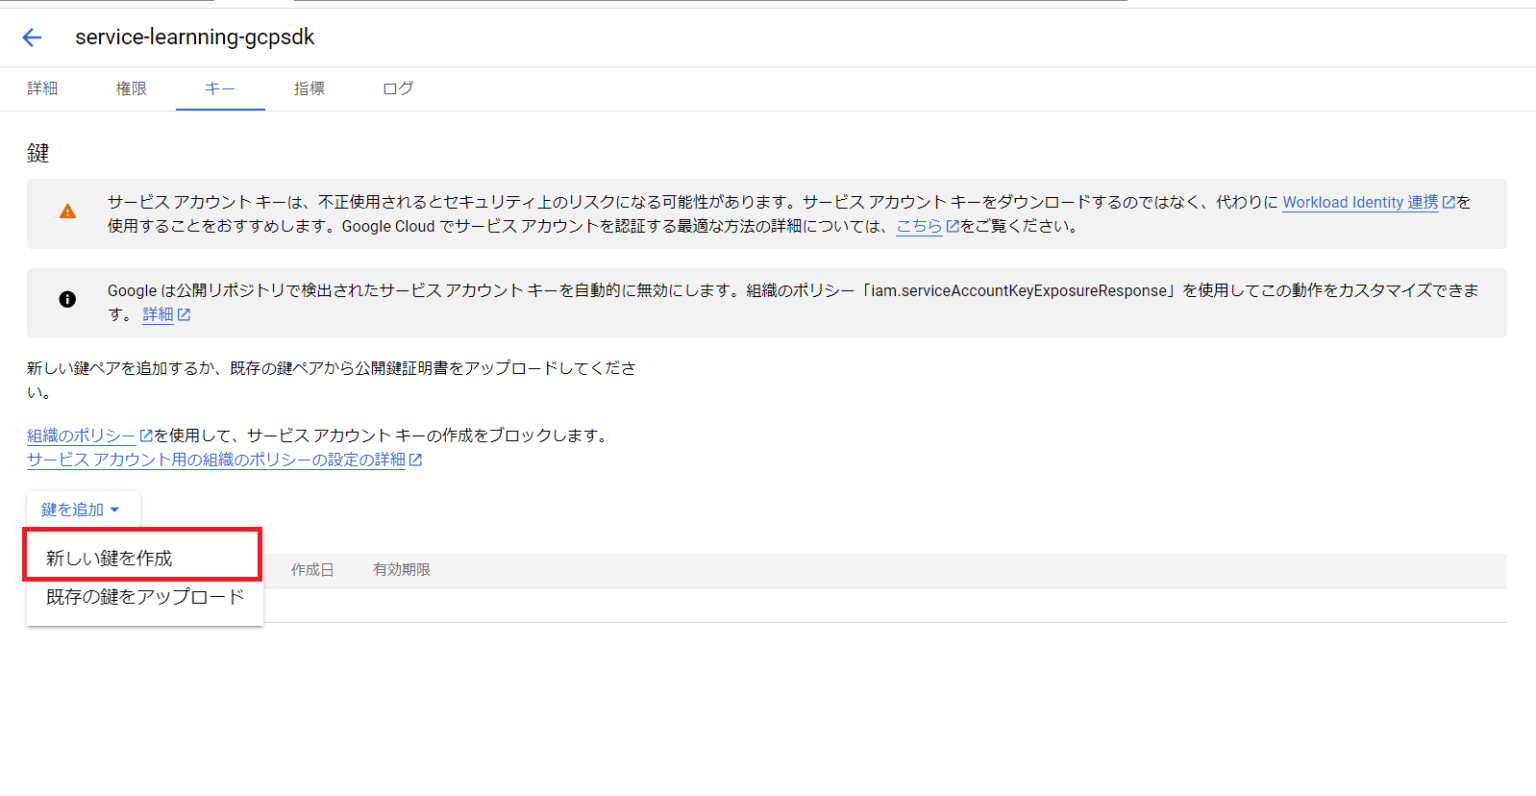This screenshot has height=796, width=1536.
Task: Open the ログ tab
Action: point(397,88)
